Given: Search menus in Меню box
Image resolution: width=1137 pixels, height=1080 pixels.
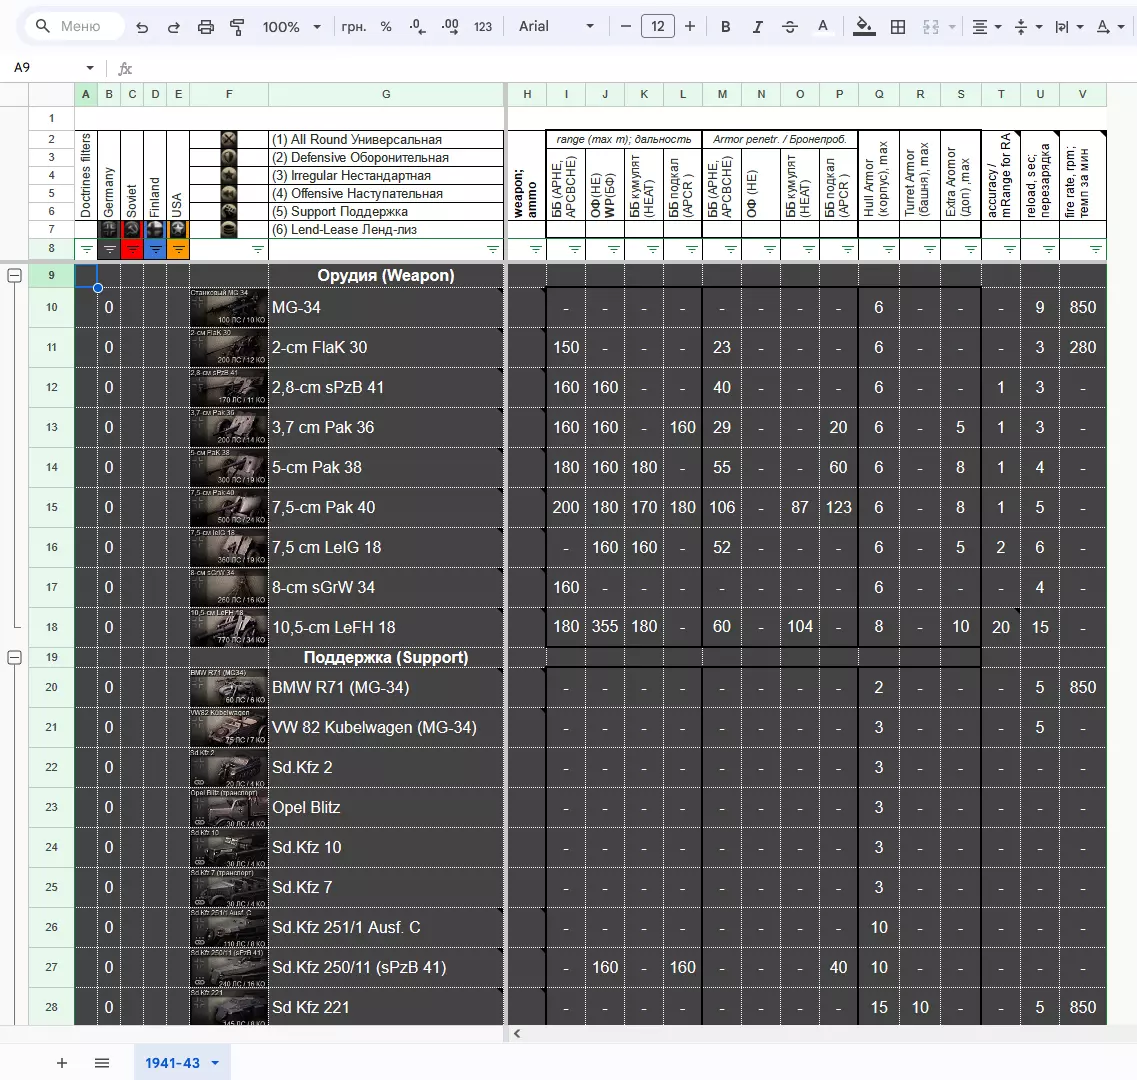Looking at the screenshot, I should [x=75, y=26].
